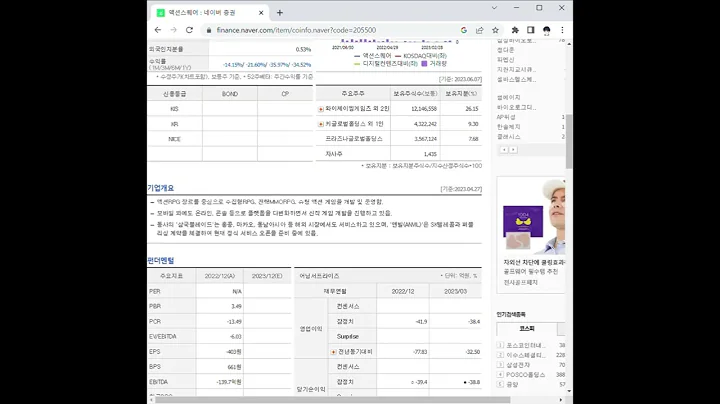720x404 pixels.
Task: Open the Chrome profile avatar
Action: coord(546,30)
